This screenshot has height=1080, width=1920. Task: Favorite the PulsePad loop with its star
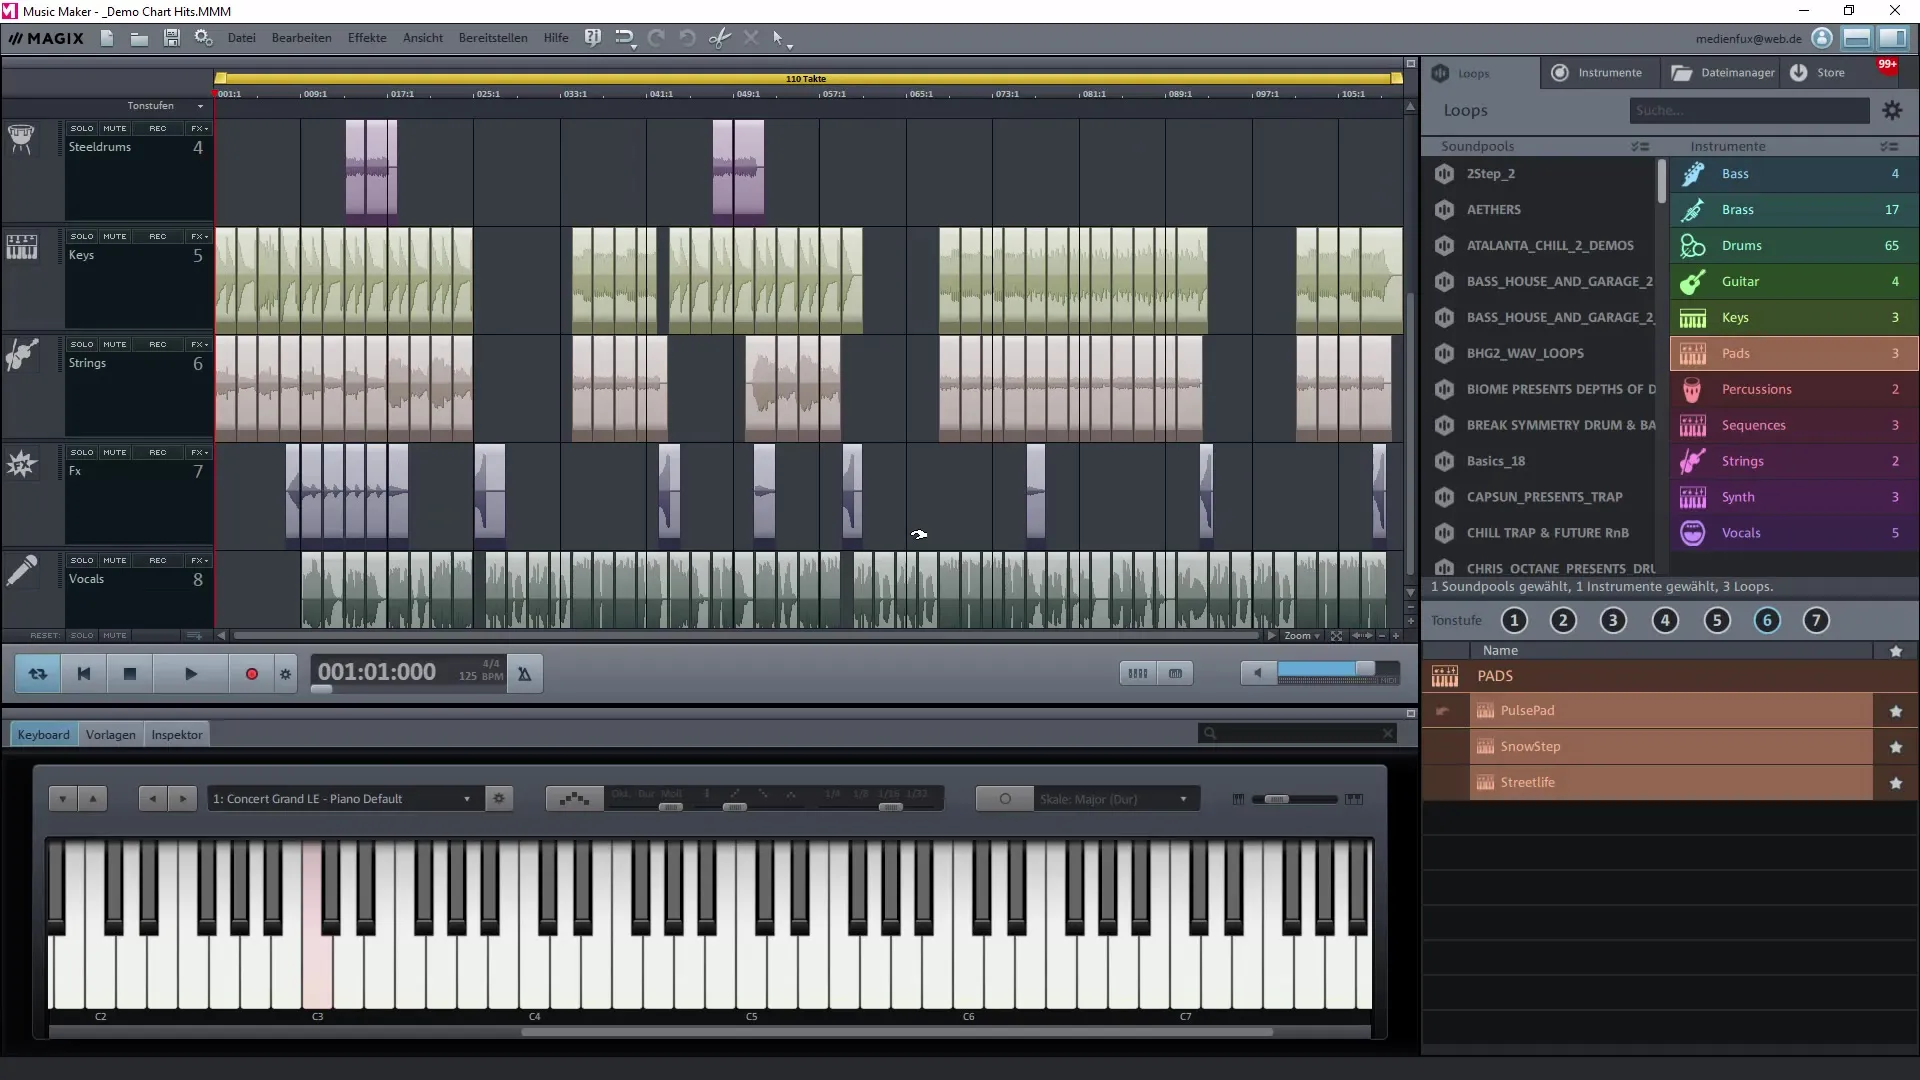click(x=1895, y=711)
